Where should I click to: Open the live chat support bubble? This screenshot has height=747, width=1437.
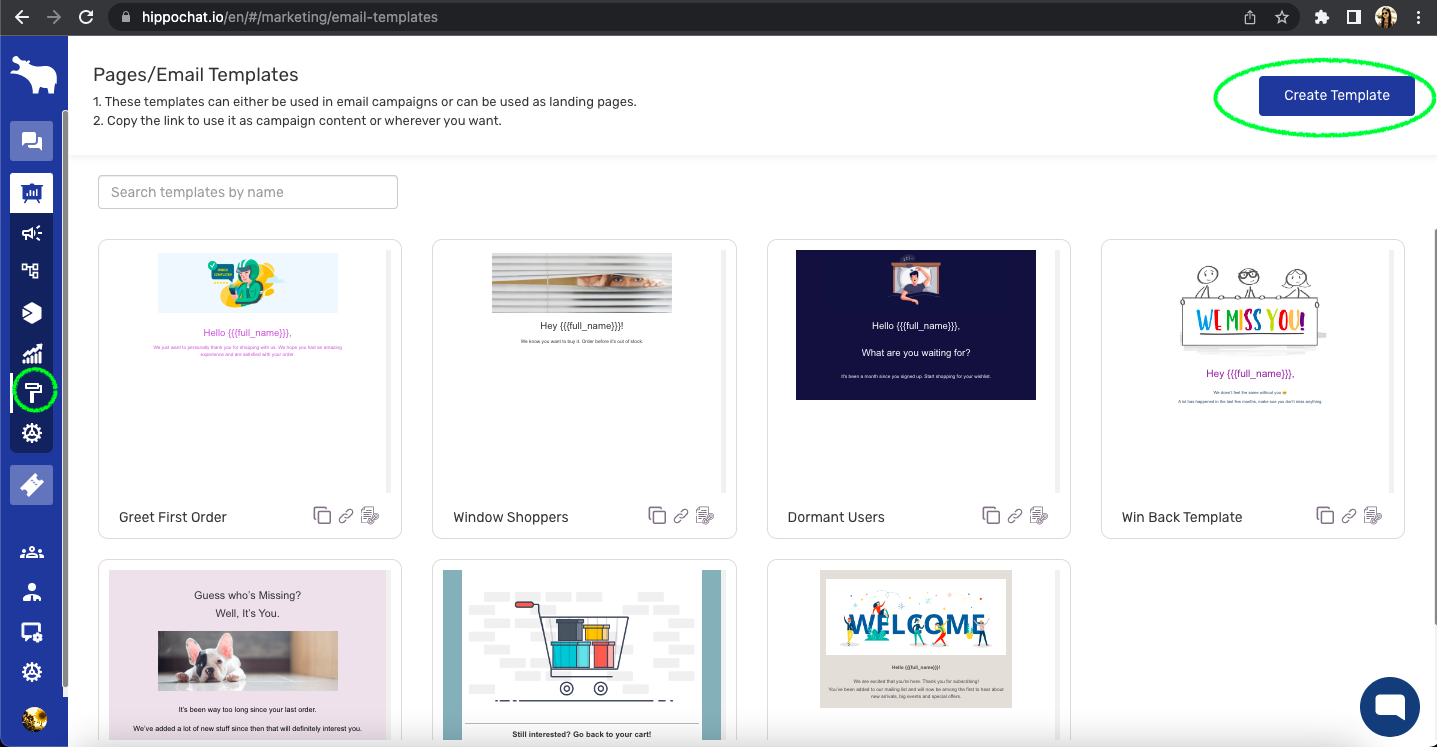point(1390,706)
